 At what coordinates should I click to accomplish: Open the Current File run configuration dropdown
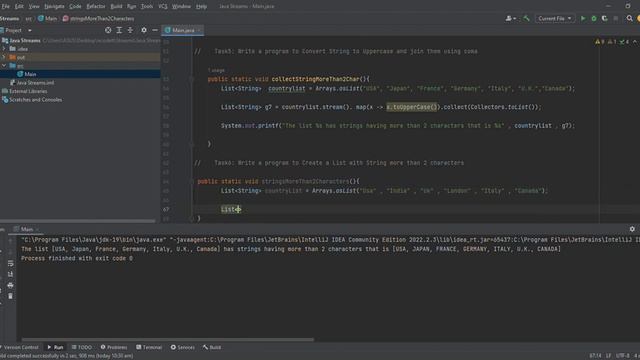(x=555, y=18)
